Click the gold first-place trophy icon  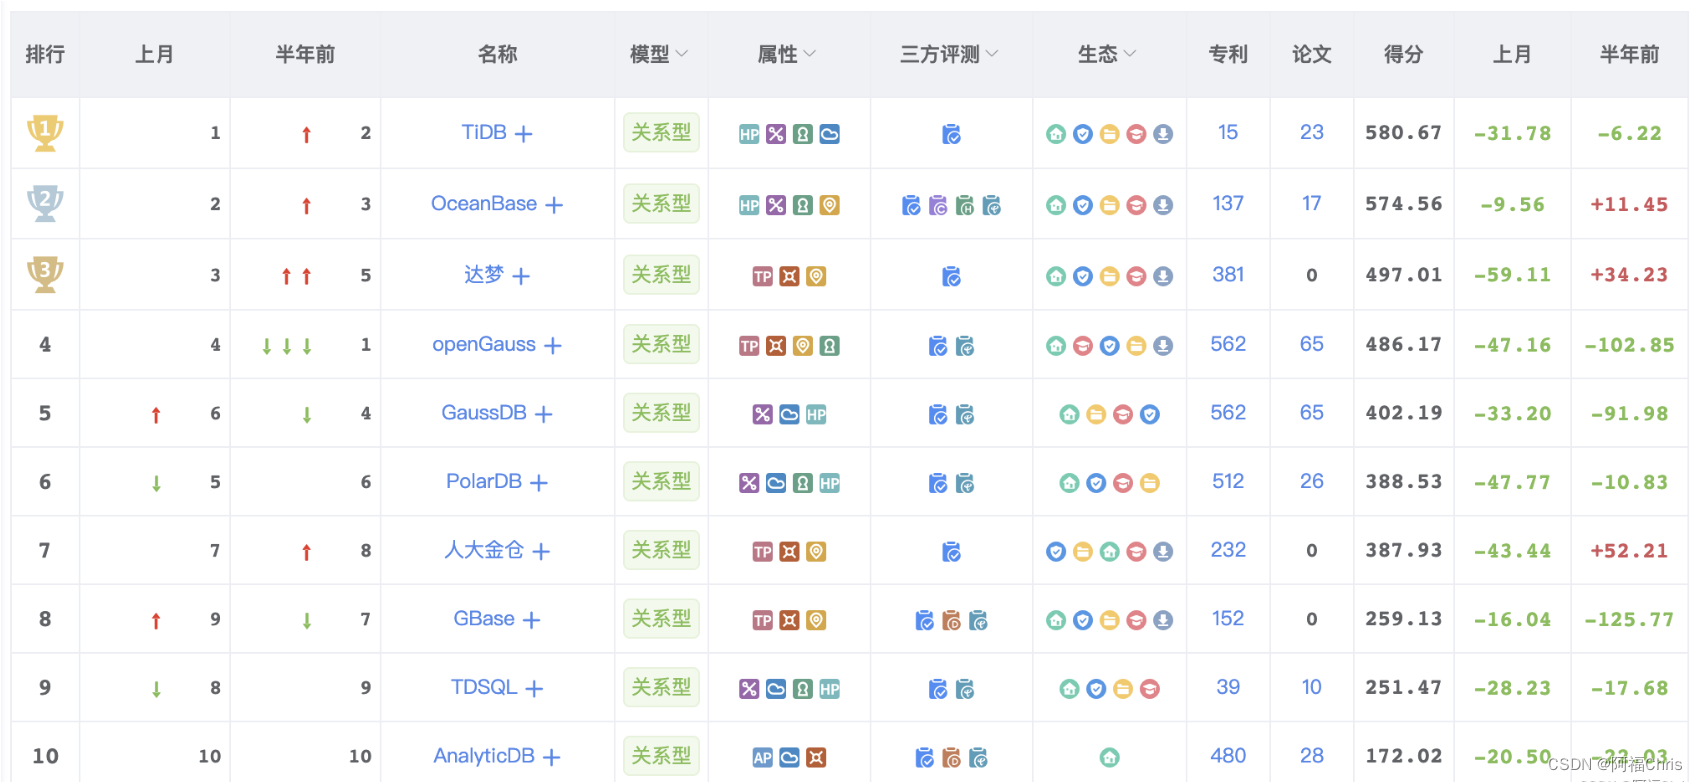pos(45,133)
